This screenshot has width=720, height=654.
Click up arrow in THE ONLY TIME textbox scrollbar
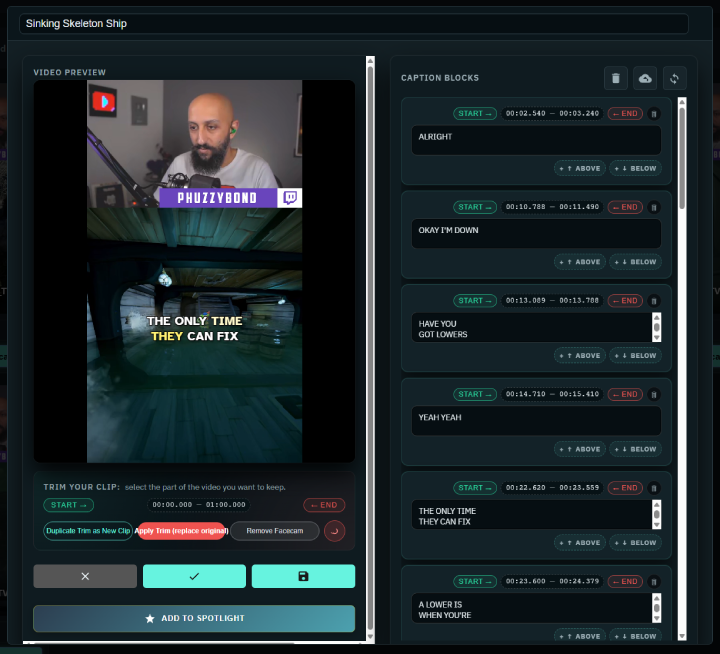[657, 505]
